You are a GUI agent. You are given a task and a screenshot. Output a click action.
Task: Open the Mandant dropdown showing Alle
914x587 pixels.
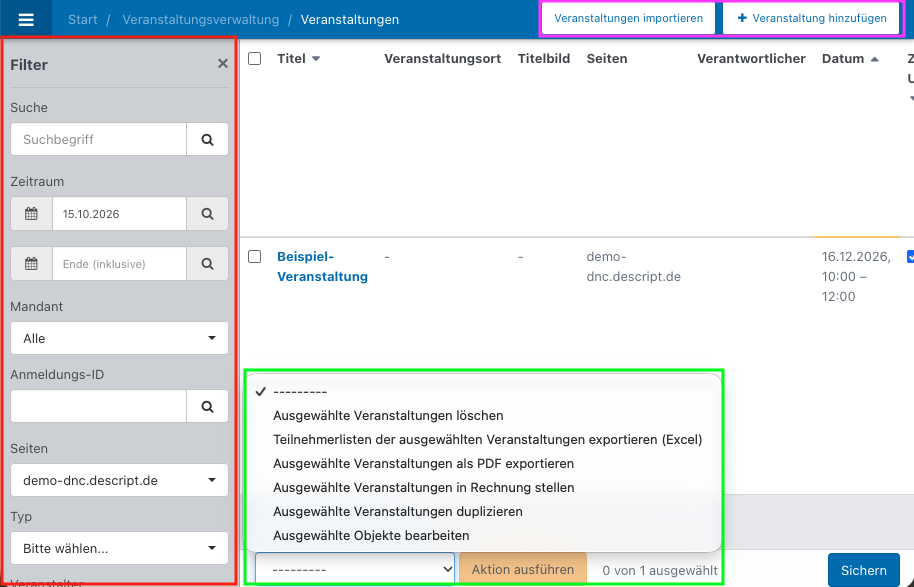coord(119,338)
